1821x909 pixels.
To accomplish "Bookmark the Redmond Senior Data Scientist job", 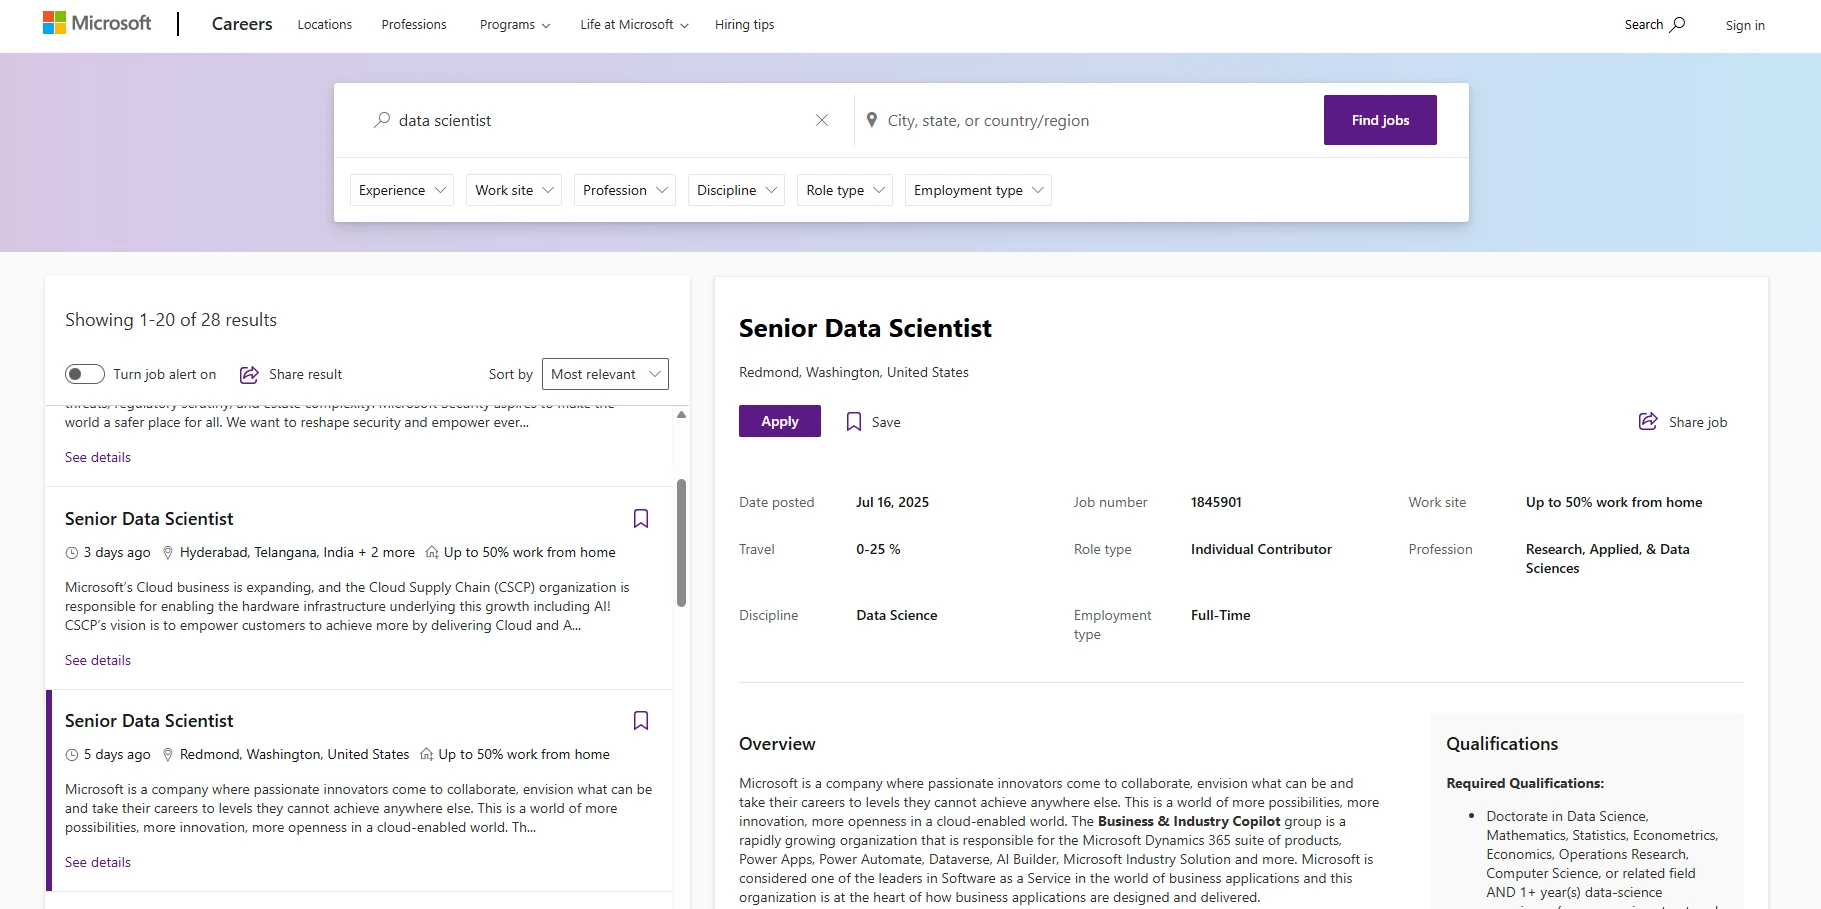I will point(641,720).
